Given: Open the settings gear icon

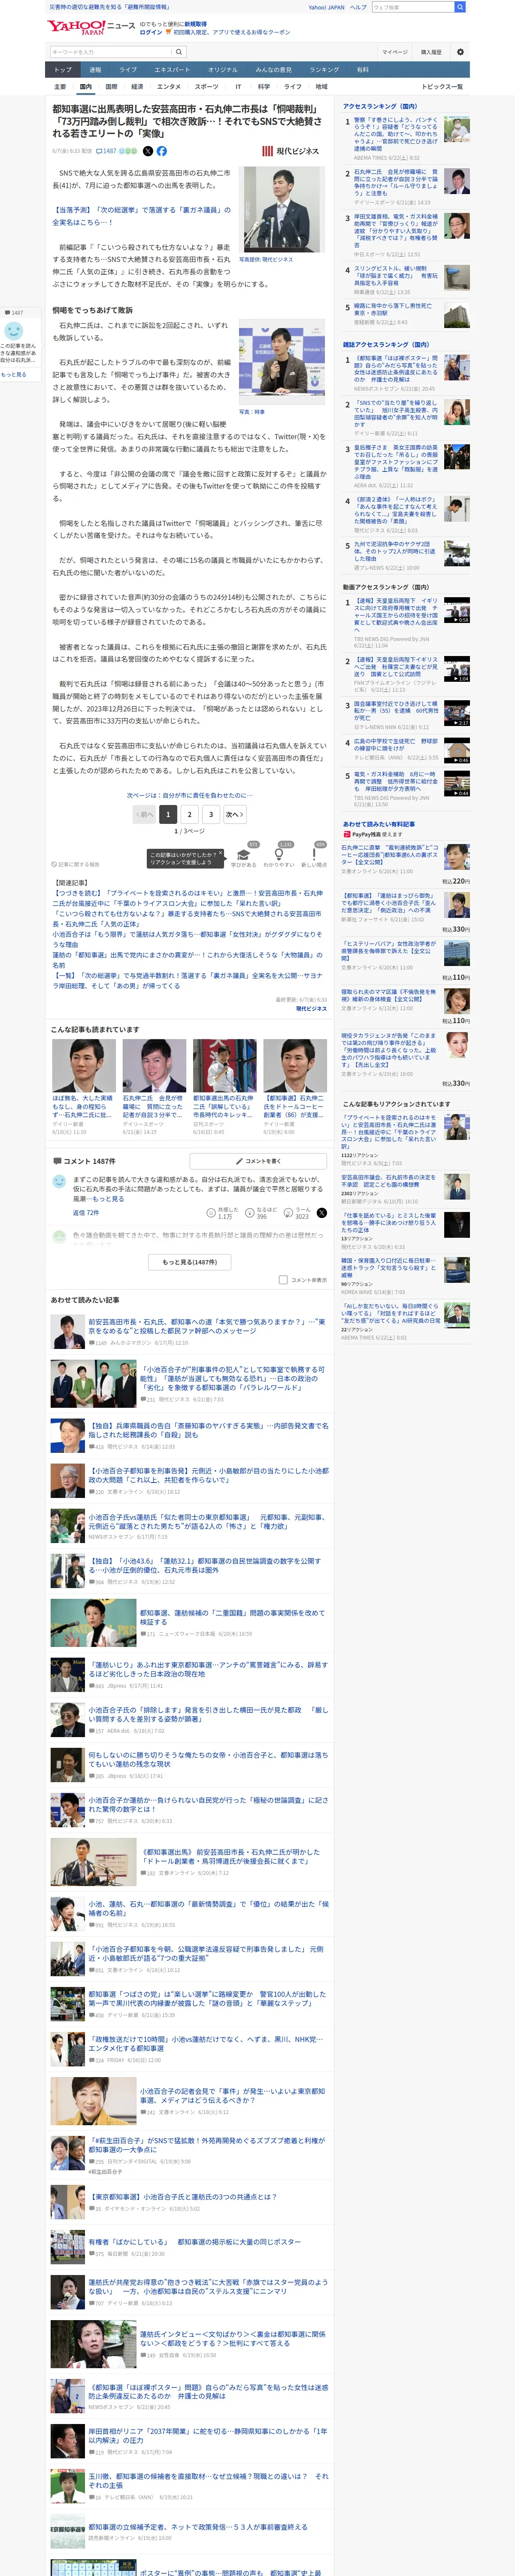Looking at the screenshot, I should coord(460,52).
